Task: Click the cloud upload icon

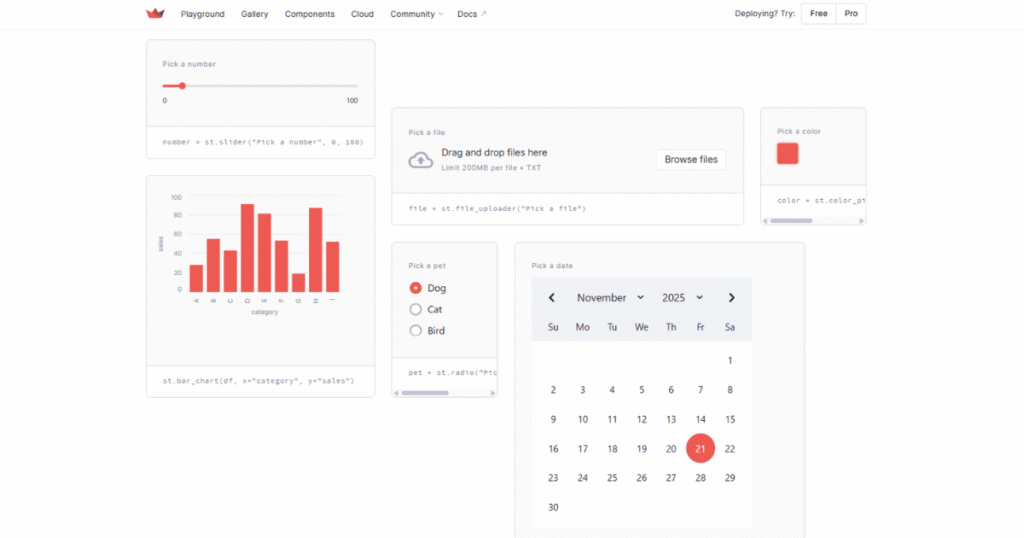Action: pyautogui.click(x=421, y=160)
